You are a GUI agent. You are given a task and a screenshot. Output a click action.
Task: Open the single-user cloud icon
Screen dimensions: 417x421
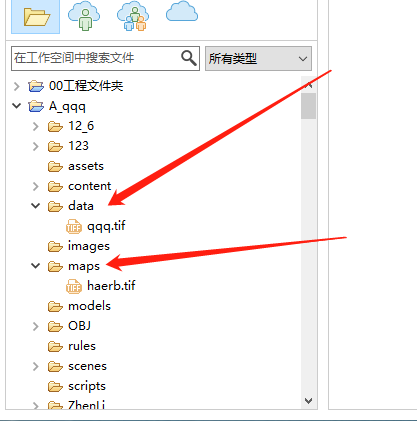84,16
